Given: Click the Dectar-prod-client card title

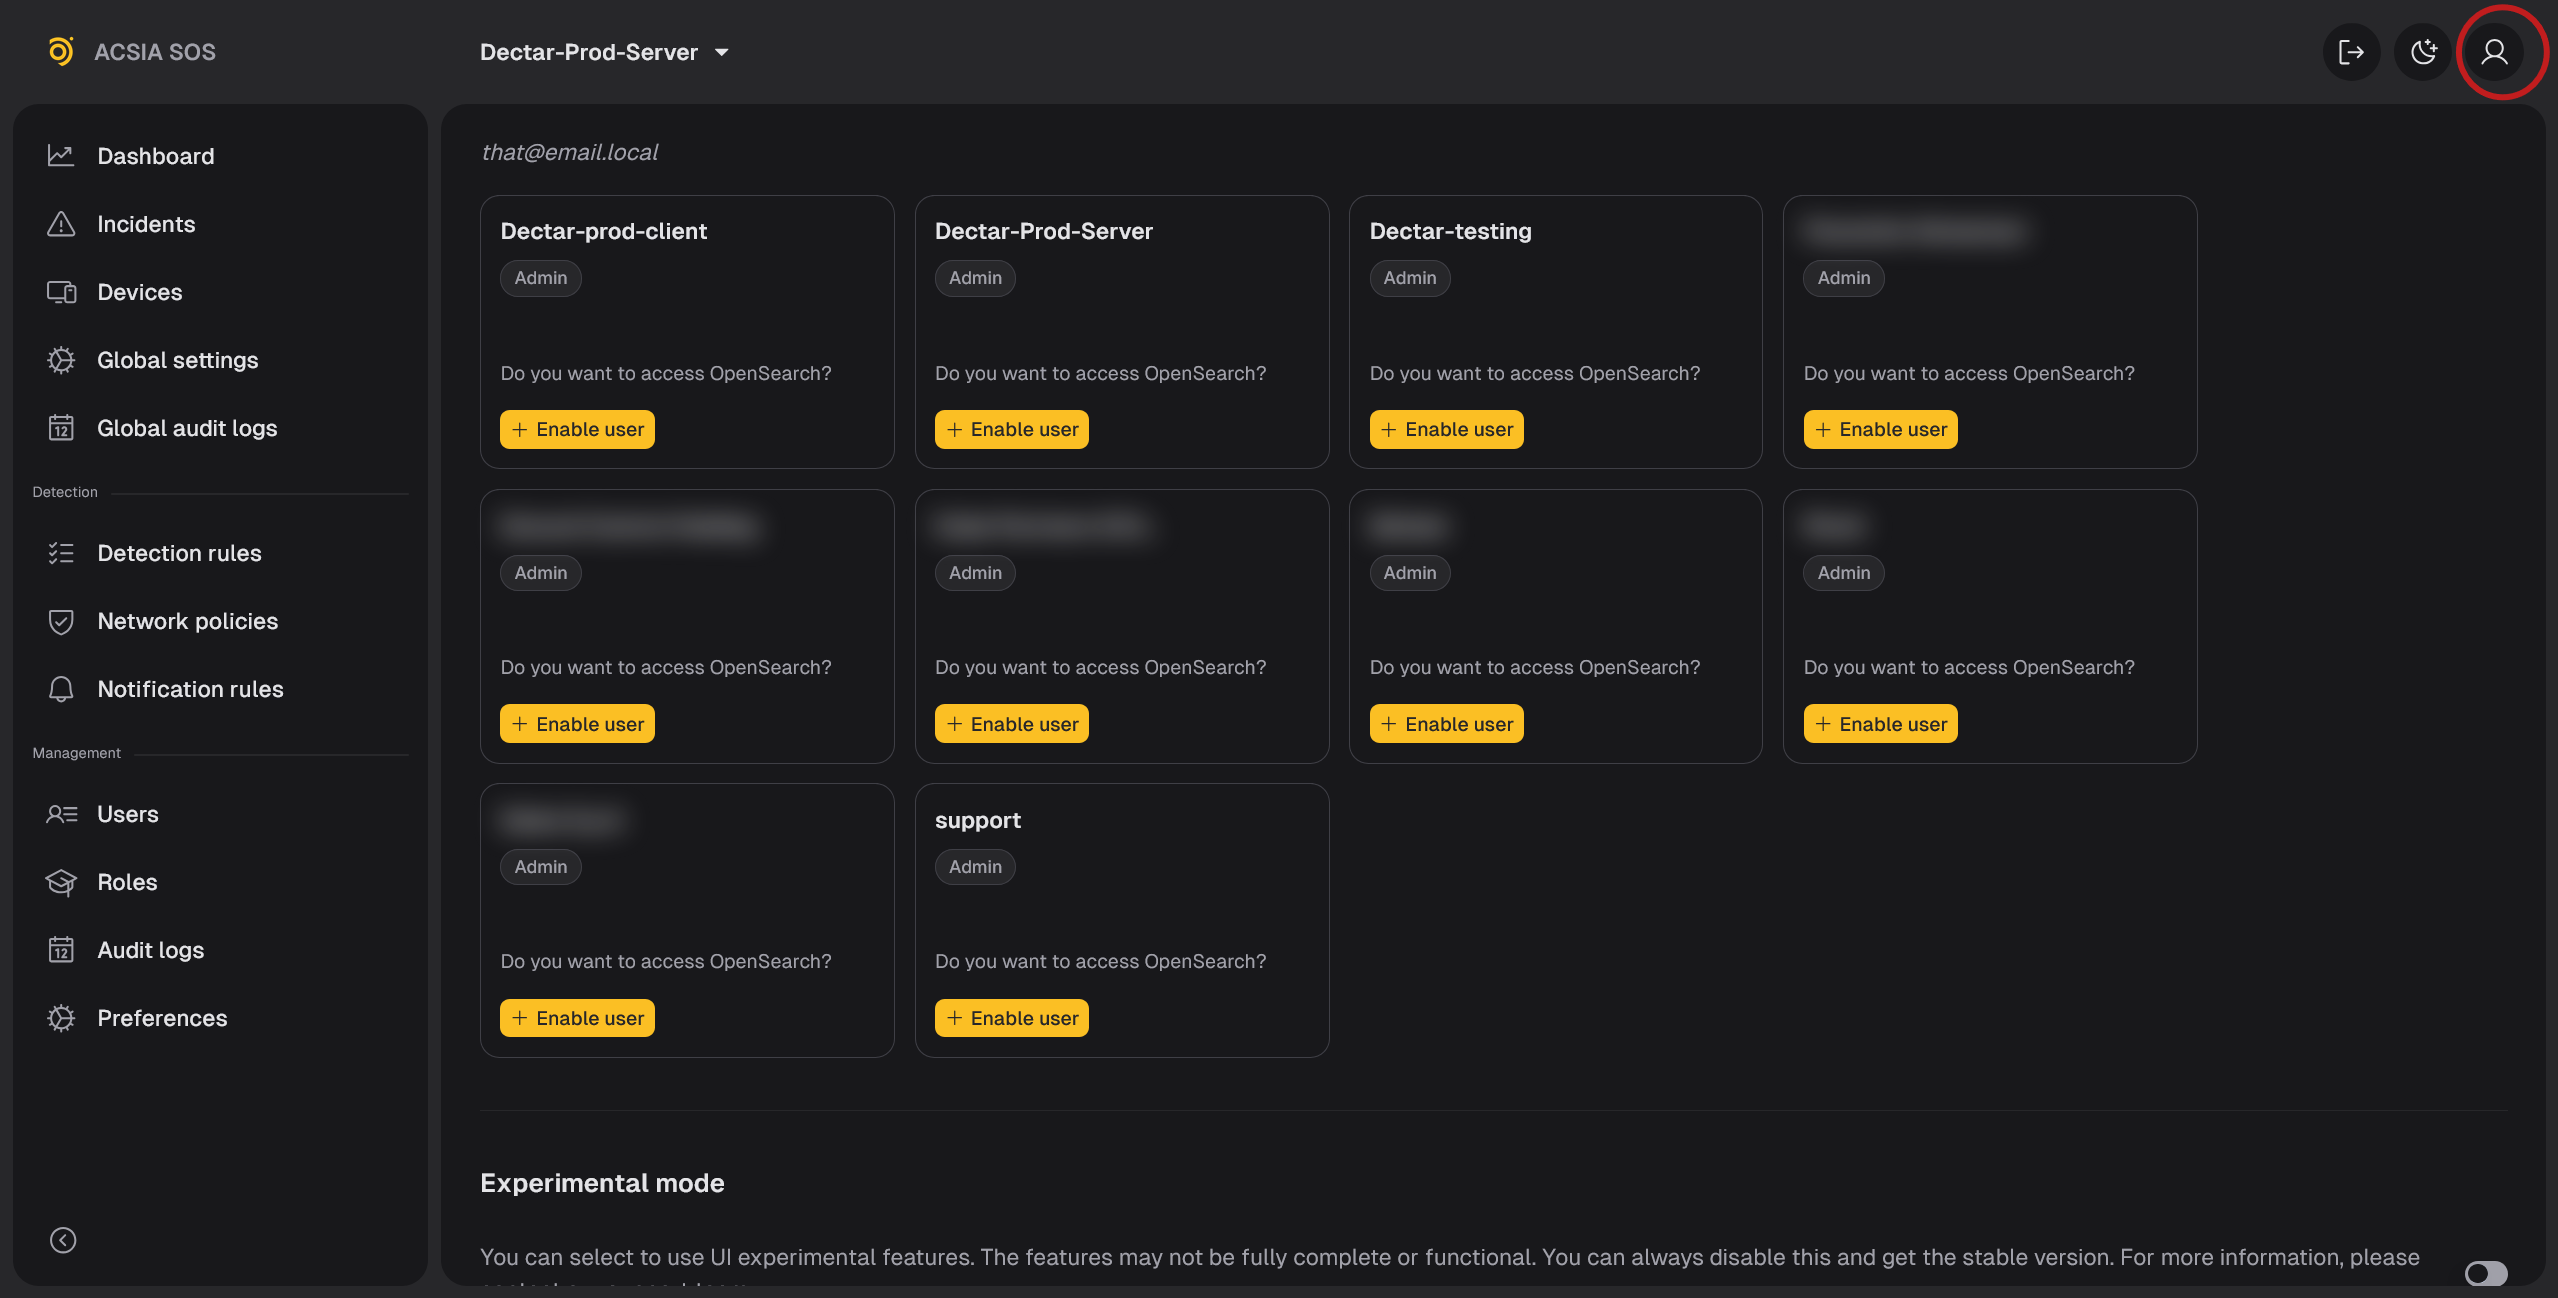Looking at the screenshot, I should pyautogui.click(x=603, y=231).
